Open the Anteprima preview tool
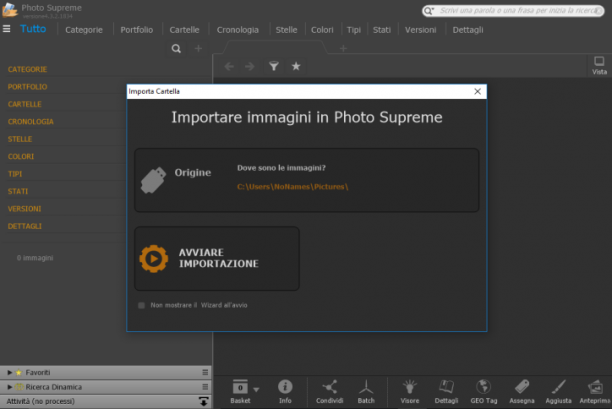 pyautogui.click(x=595, y=391)
